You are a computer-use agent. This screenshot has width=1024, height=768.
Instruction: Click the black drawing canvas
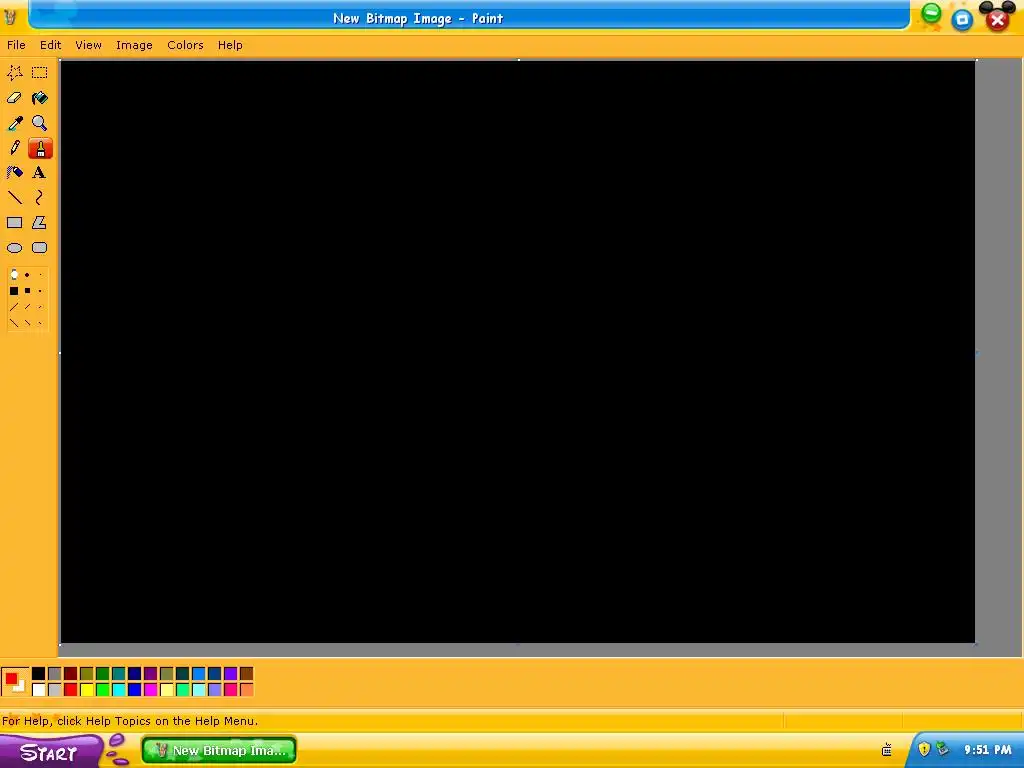tap(518, 352)
